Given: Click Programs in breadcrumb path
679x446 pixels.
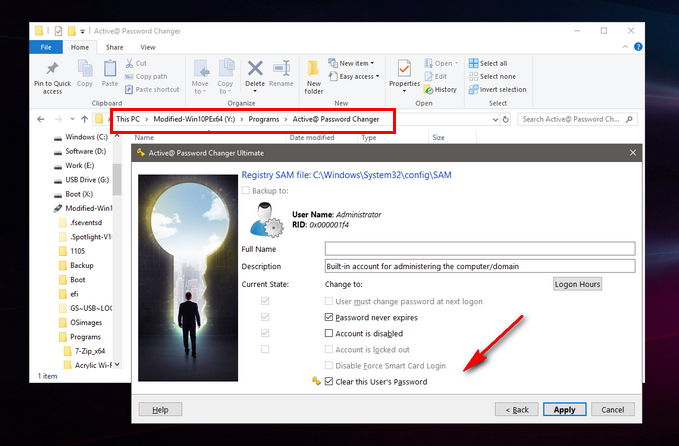Looking at the screenshot, I should (264, 119).
